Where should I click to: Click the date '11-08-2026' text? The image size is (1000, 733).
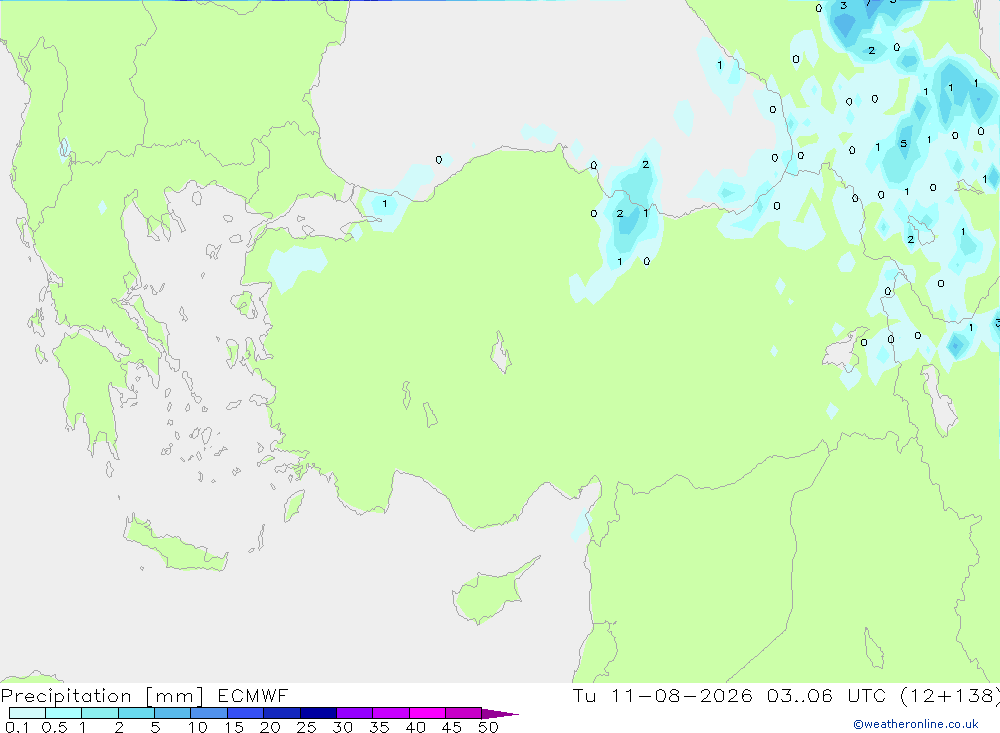pos(682,695)
